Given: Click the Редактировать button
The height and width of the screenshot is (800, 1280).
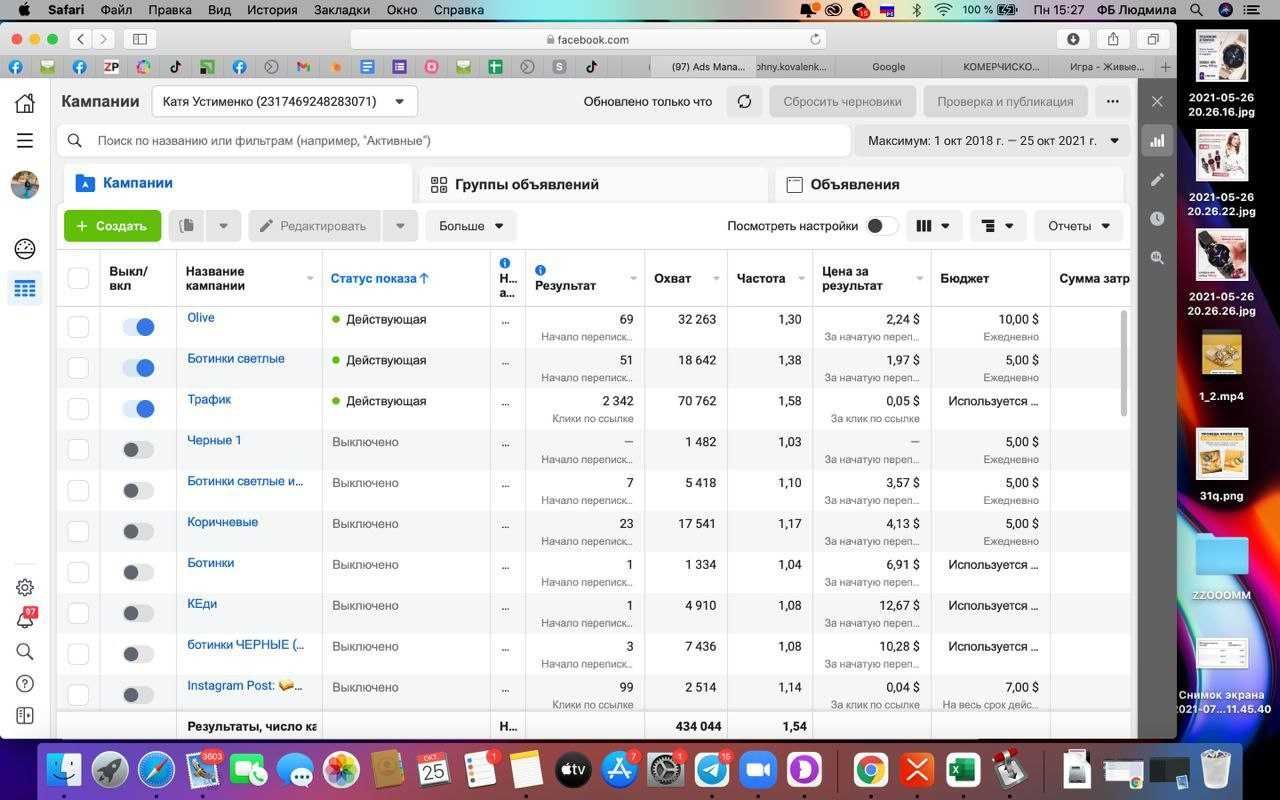Looking at the screenshot, I should click(315, 226).
